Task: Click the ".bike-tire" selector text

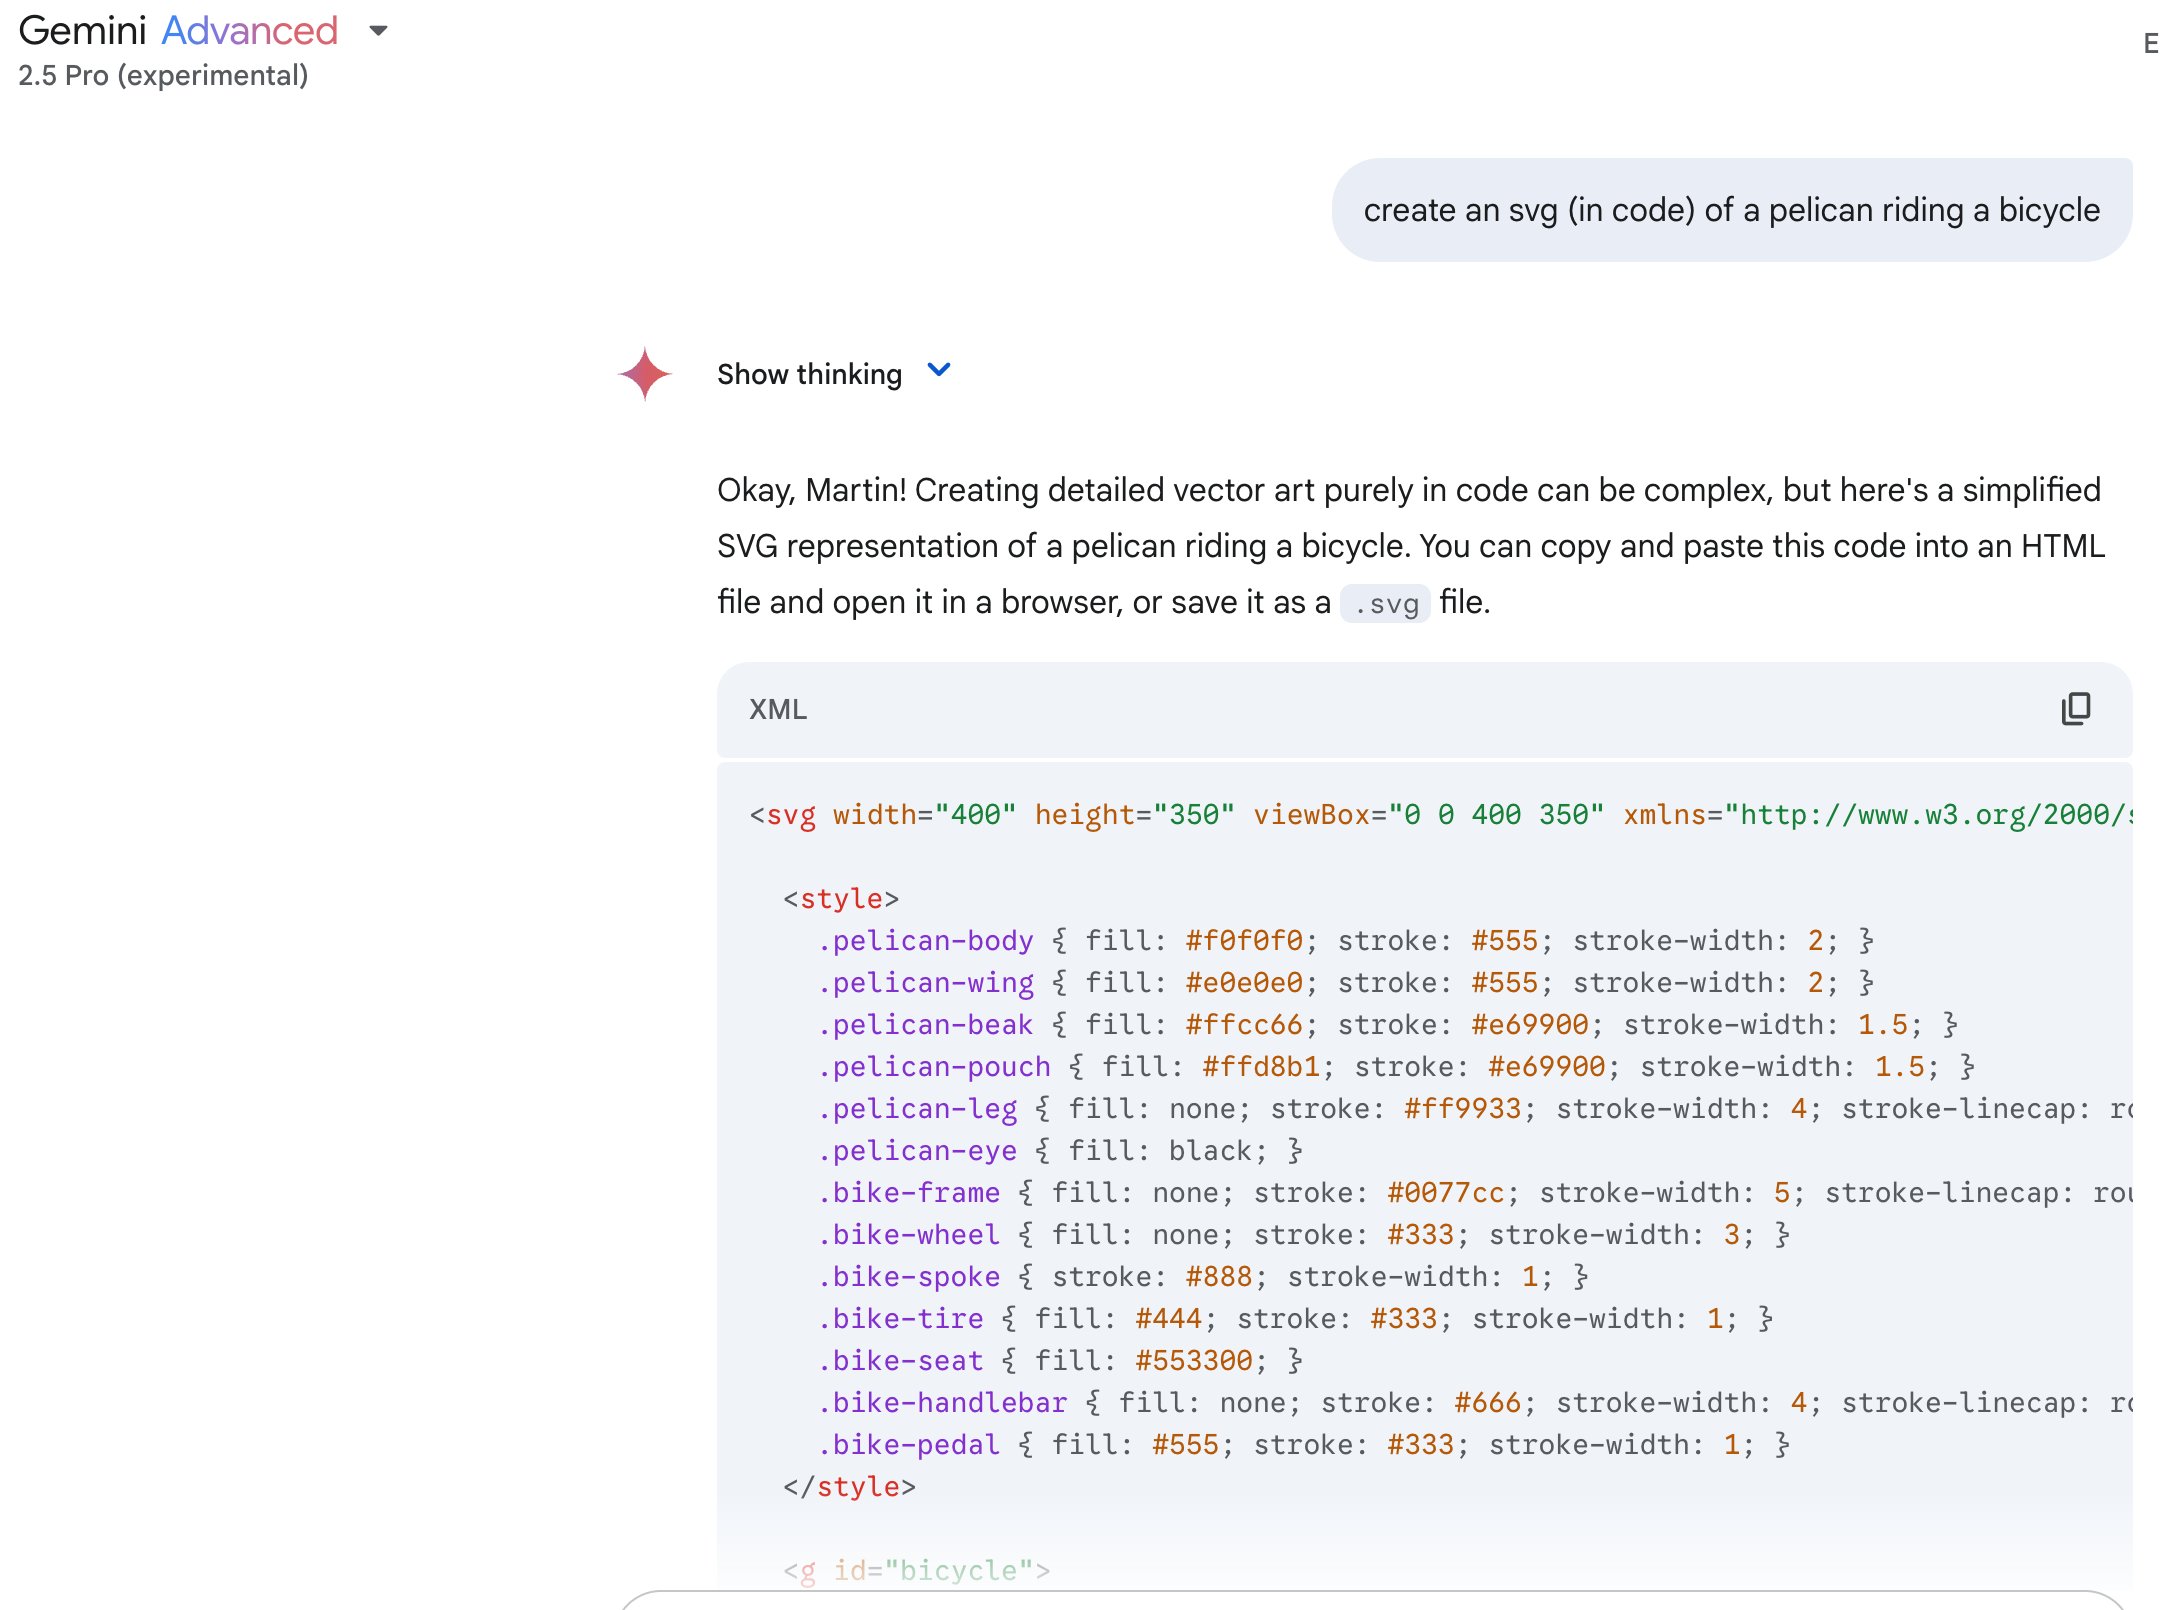Action: 900,1319
